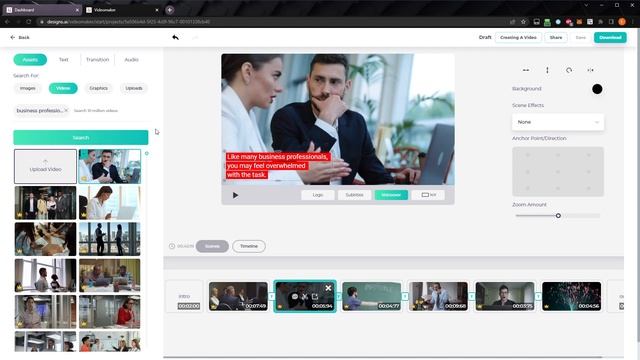640x360 pixels.
Task: Click the Download button
Action: click(x=610, y=38)
